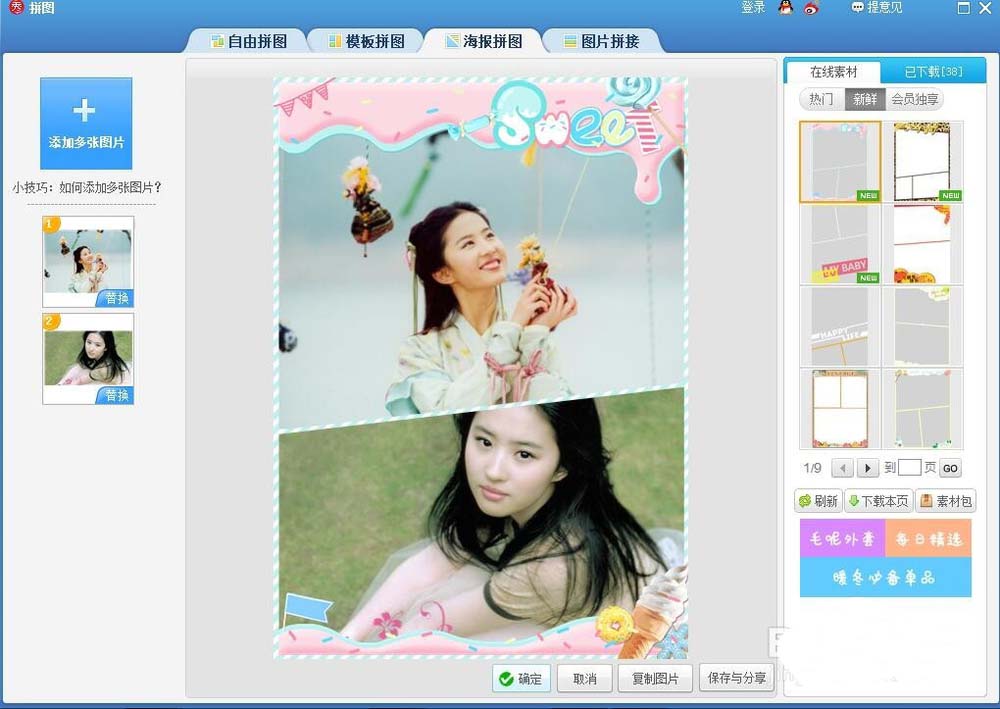Image resolution: width=1000 pixels, height=709 pixels.
Task: Close the 拼图 window
Action: coord(985,8)
